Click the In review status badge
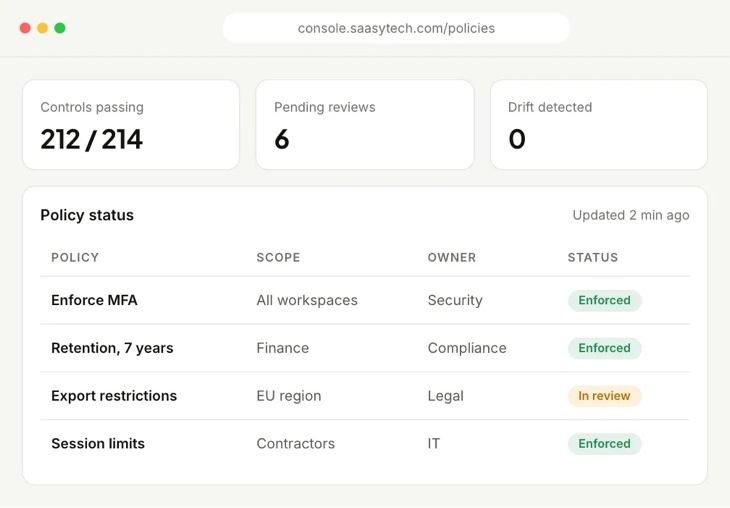Screen dimensions: 730x508 pyautogui.click(x=604, y=396)
